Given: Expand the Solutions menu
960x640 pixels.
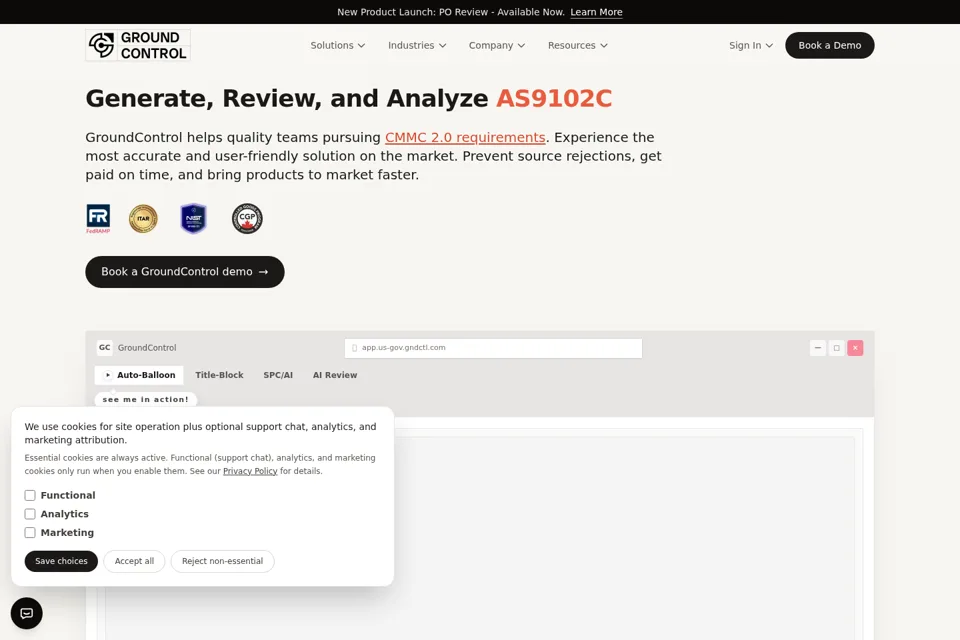Looking at the screenshot, I should [338, 45].
